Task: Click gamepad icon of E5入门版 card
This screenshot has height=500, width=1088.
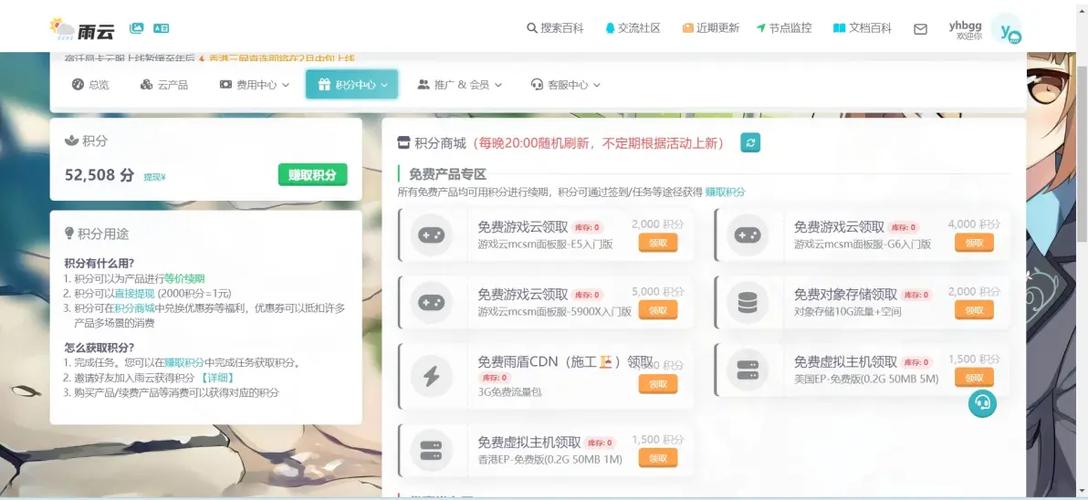Action: pyautogui.click(x=432, y=235)
